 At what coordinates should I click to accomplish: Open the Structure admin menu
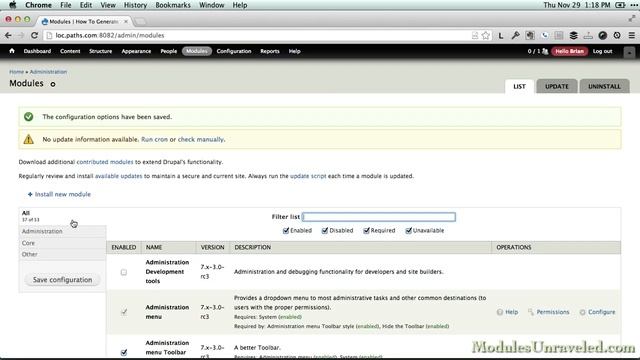click(100, 51)
